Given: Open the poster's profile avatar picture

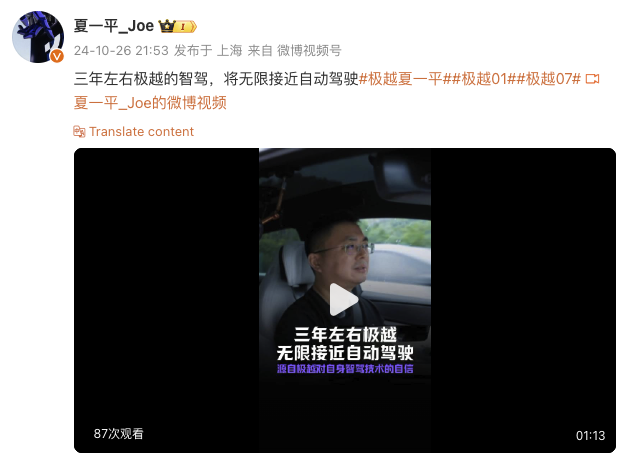Looking at the screenshot, I should pos(38,37).
